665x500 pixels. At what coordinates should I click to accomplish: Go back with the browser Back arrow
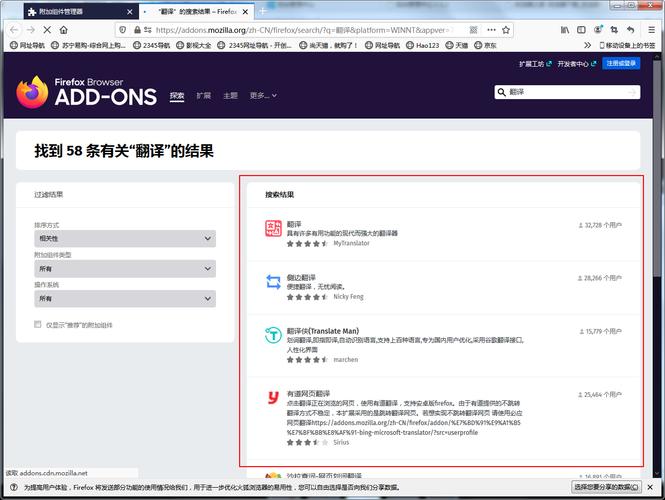click(14, 30)
